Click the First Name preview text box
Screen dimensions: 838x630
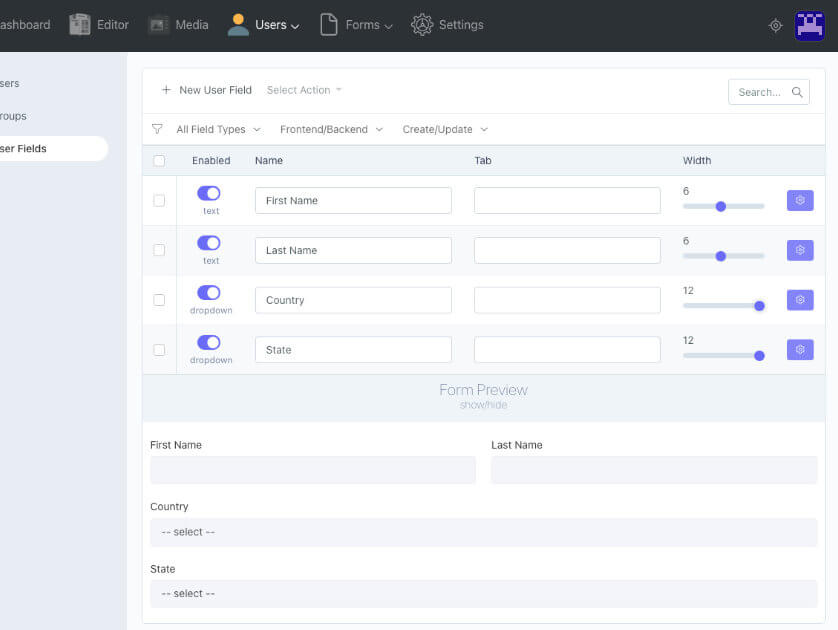coord(313,470)
